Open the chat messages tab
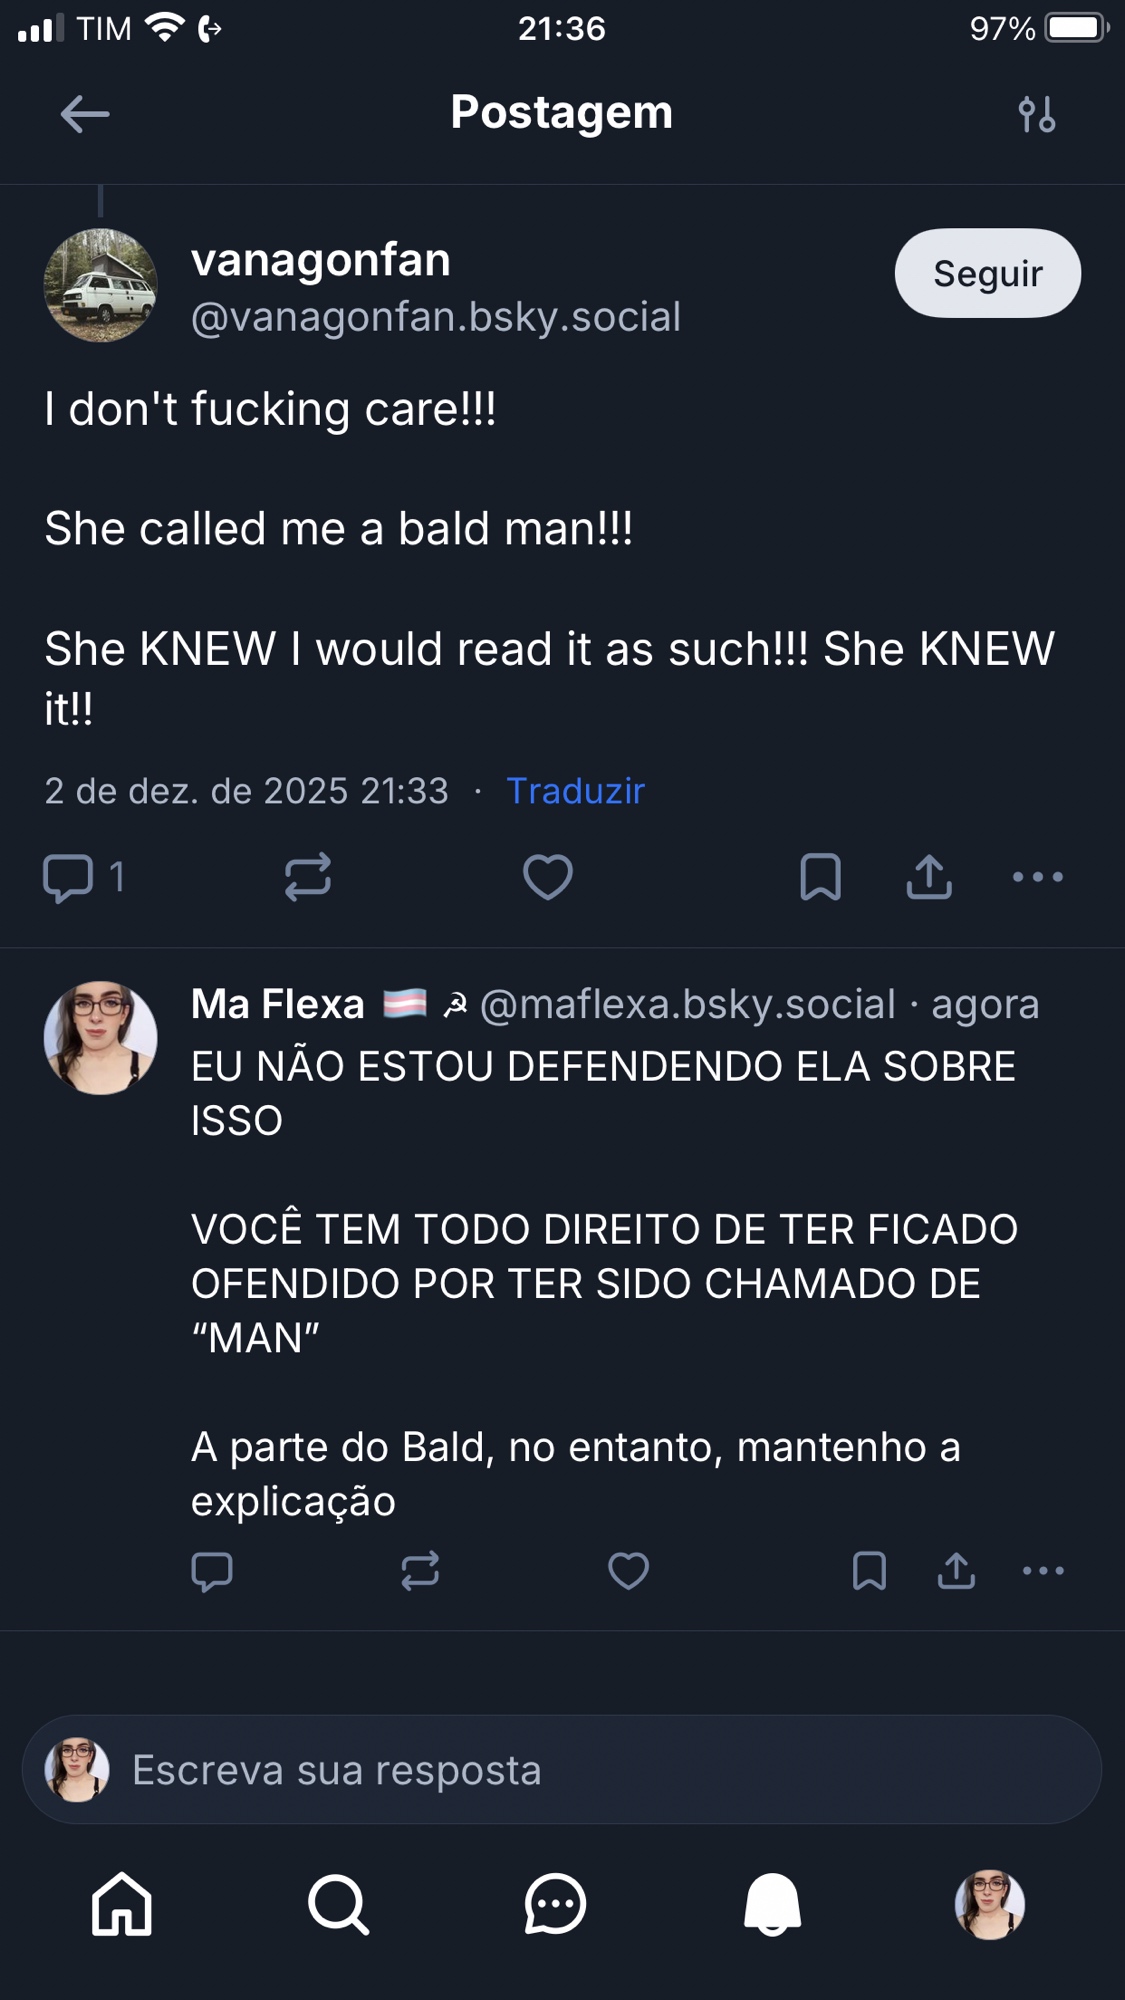The width and height of the screenshot is (1125, 2000). click(x=555, y=1904)
